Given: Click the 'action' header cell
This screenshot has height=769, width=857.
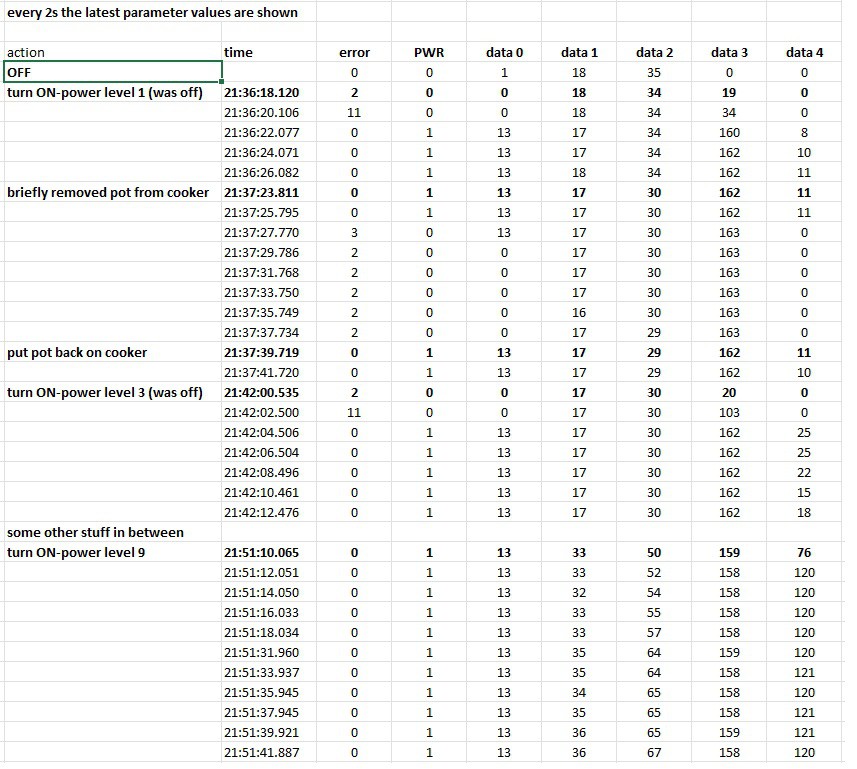Looking at the screenshot, I should click(x=26, y=52).
